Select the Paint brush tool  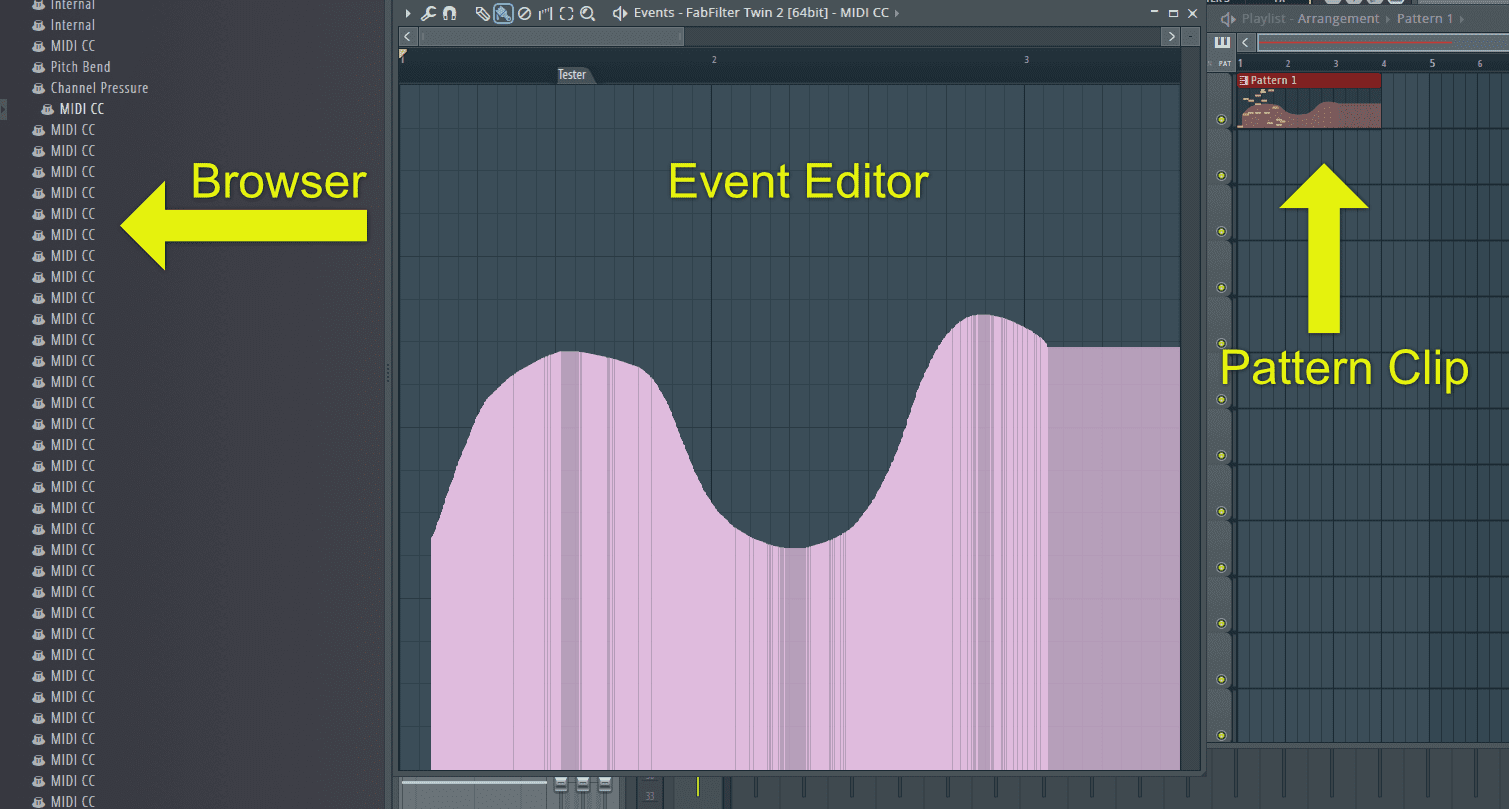click(x=505, y=13)
